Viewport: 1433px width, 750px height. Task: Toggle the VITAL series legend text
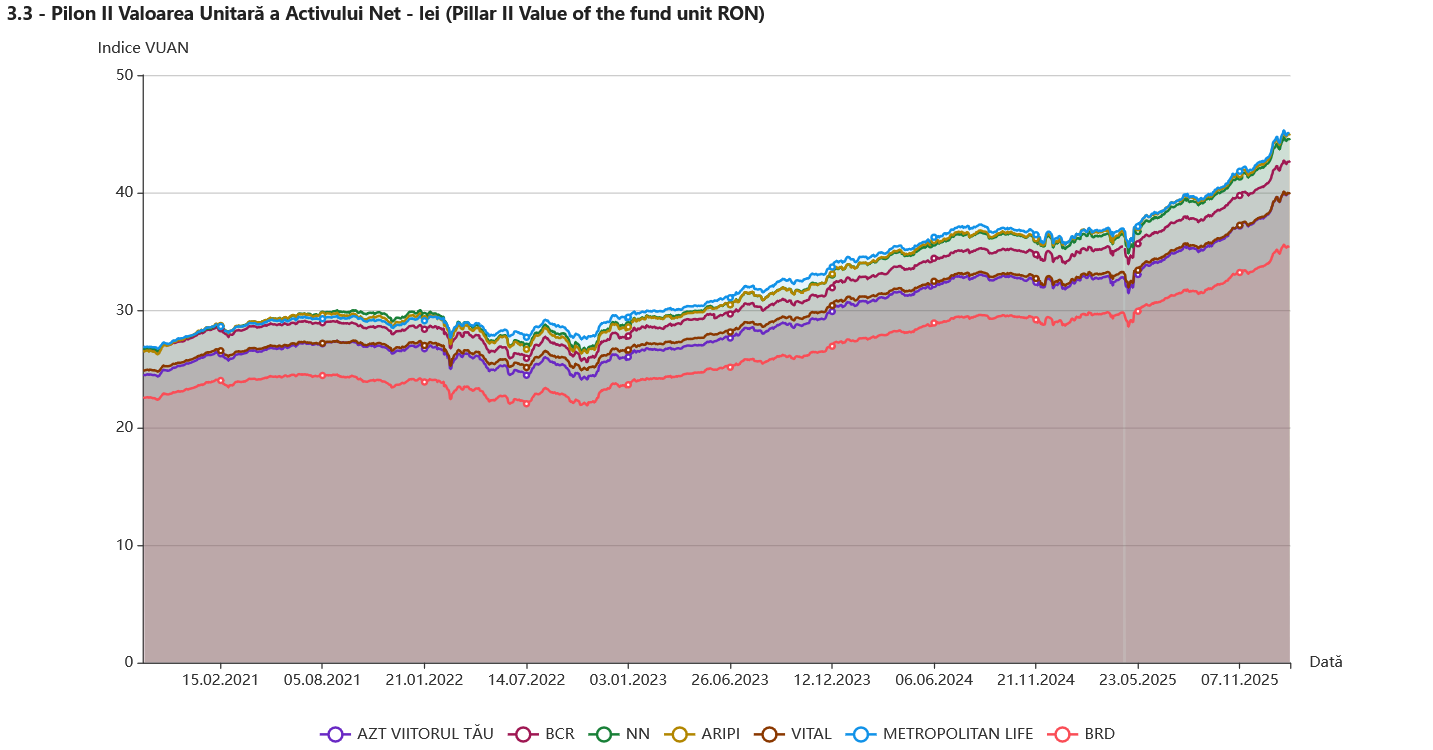[x=811, y=734]
